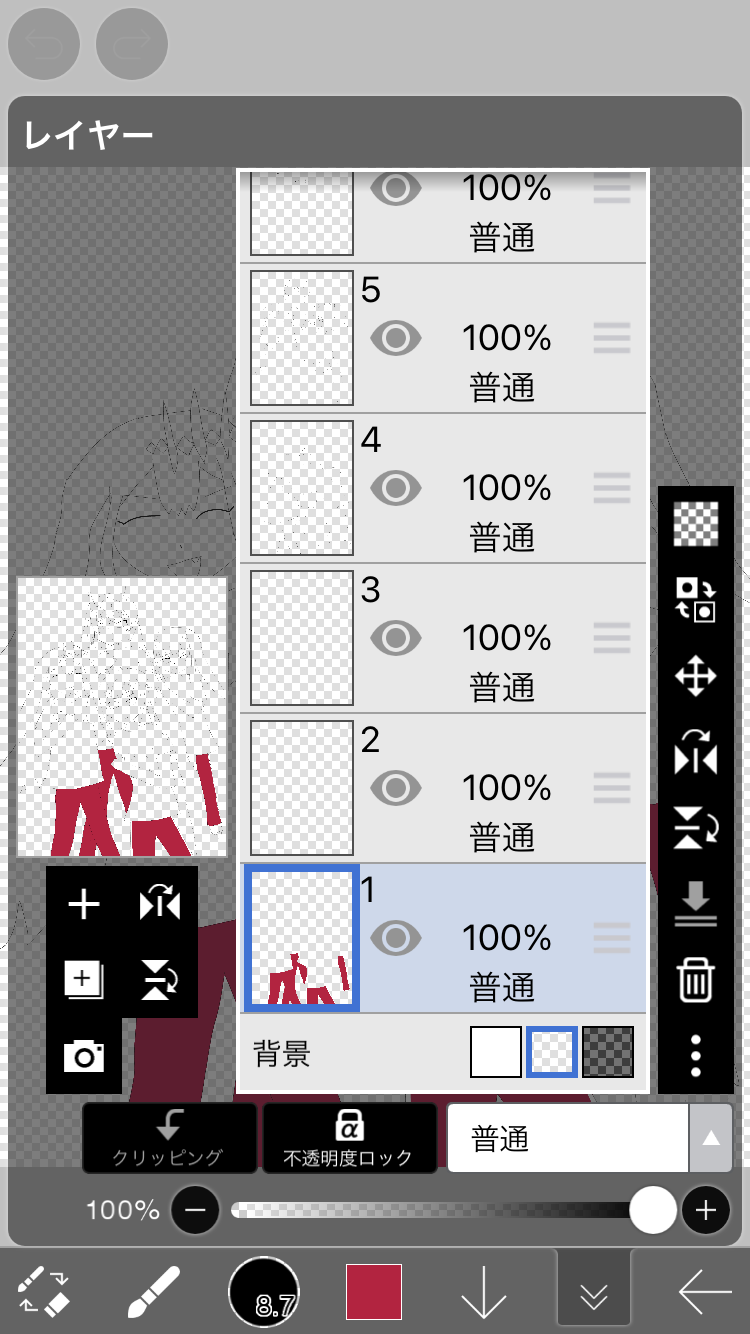Add a new layer with plus icon
This screenshot has height=1334, width=750.
point(84,905)
